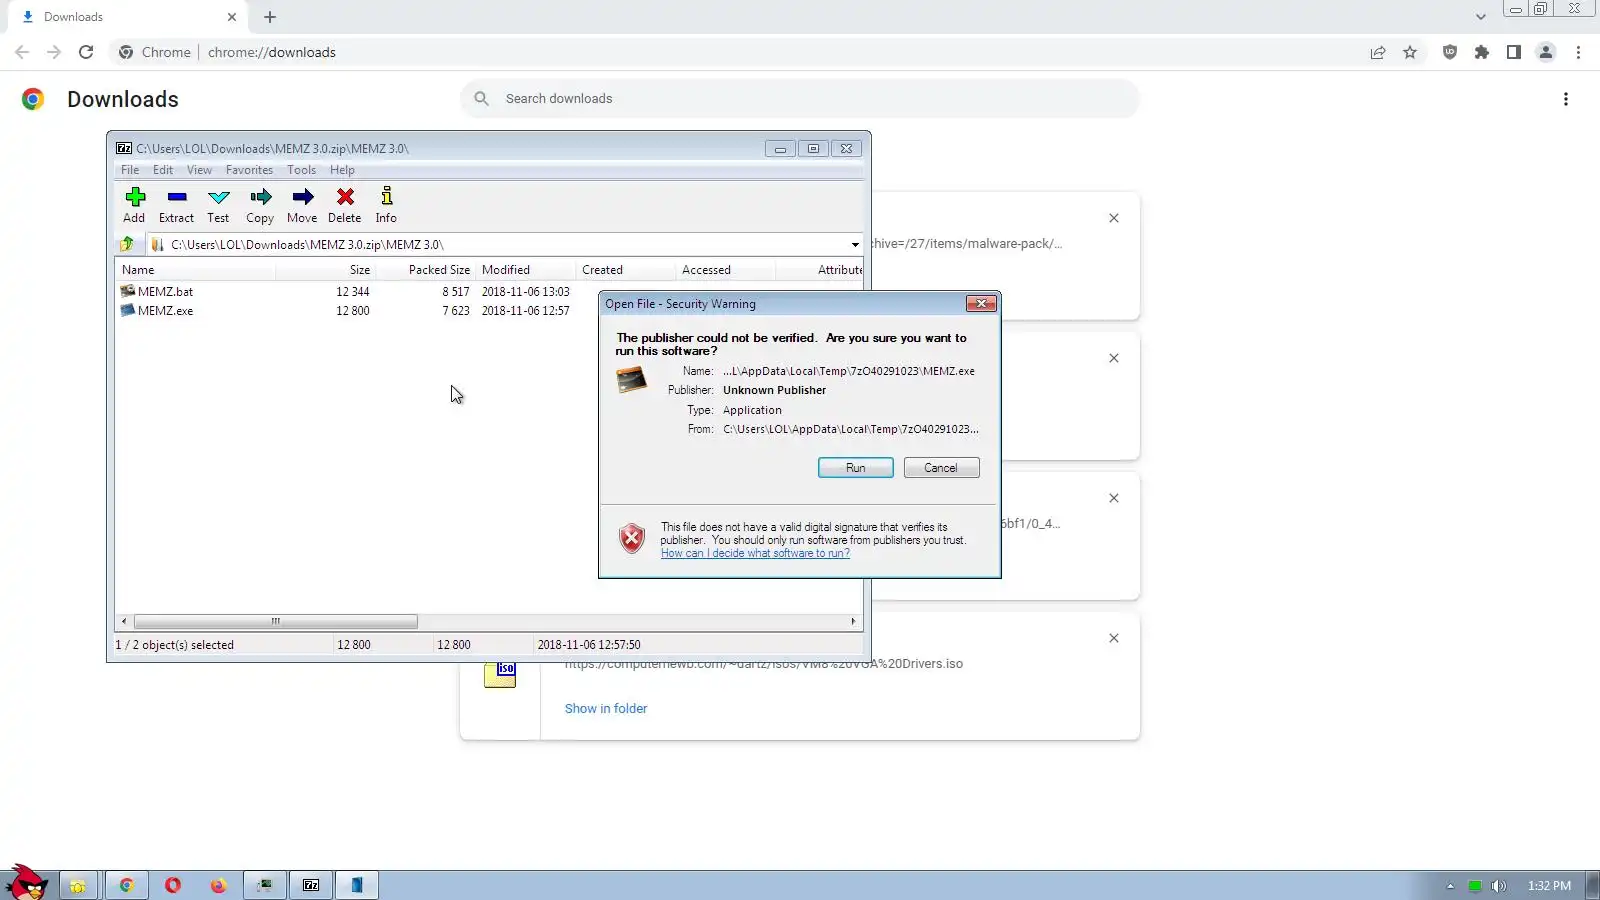Click the Start button with the Angry Birds icon

[27, 884]
